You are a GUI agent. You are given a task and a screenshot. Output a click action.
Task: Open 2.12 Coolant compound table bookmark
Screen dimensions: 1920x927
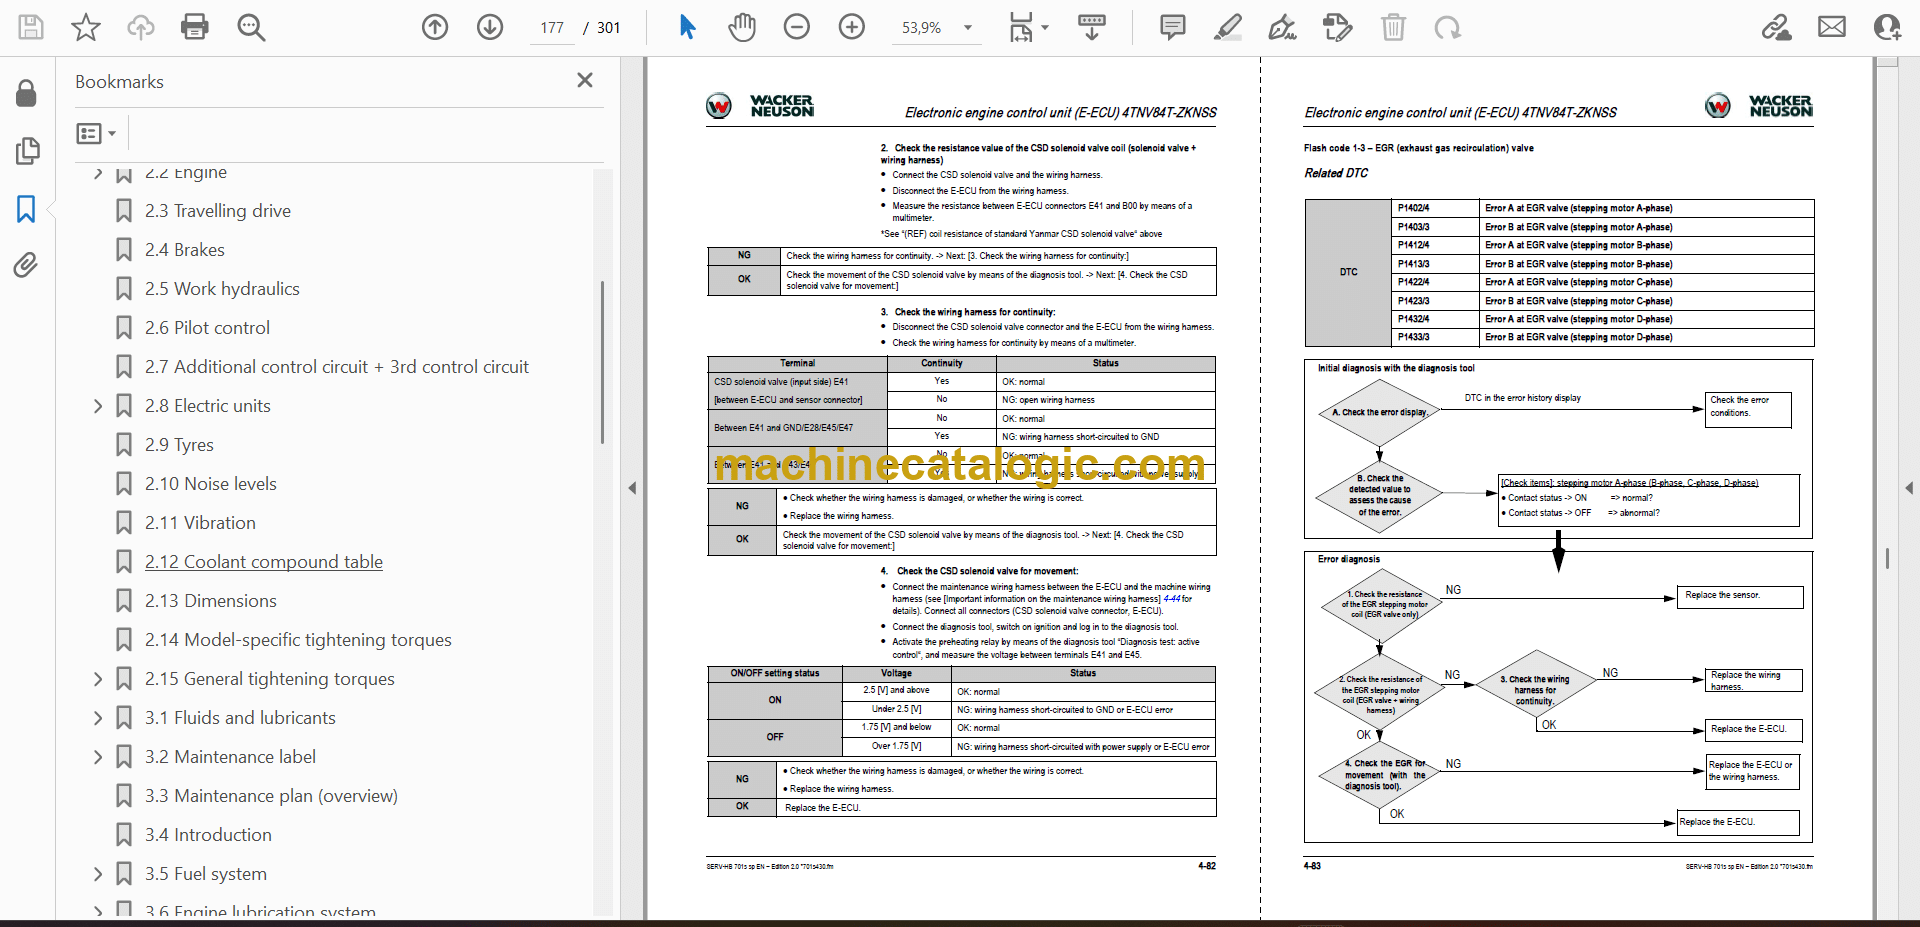pos(263,562)
